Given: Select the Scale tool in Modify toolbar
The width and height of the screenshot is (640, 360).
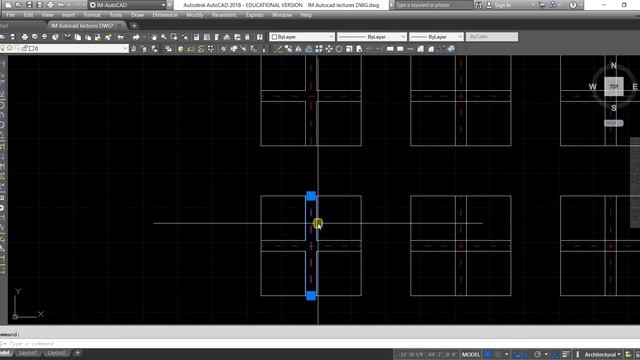Looking at the screenshot, I should click(349, 49).
